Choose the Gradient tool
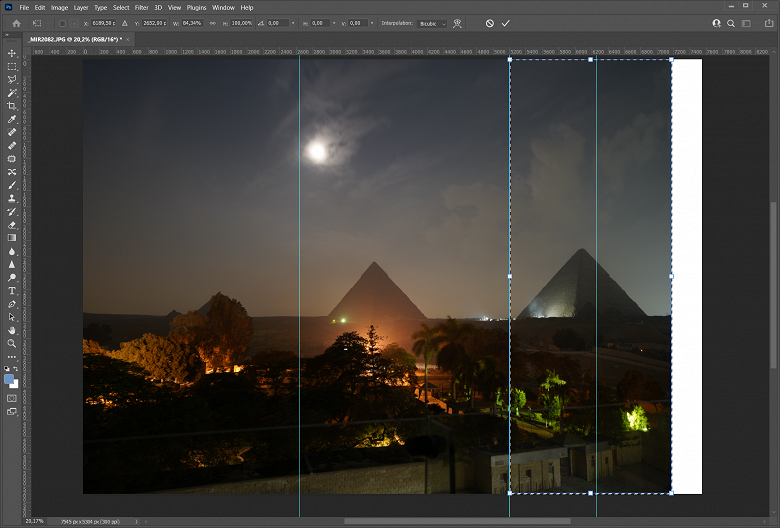 tap(12, 238)
